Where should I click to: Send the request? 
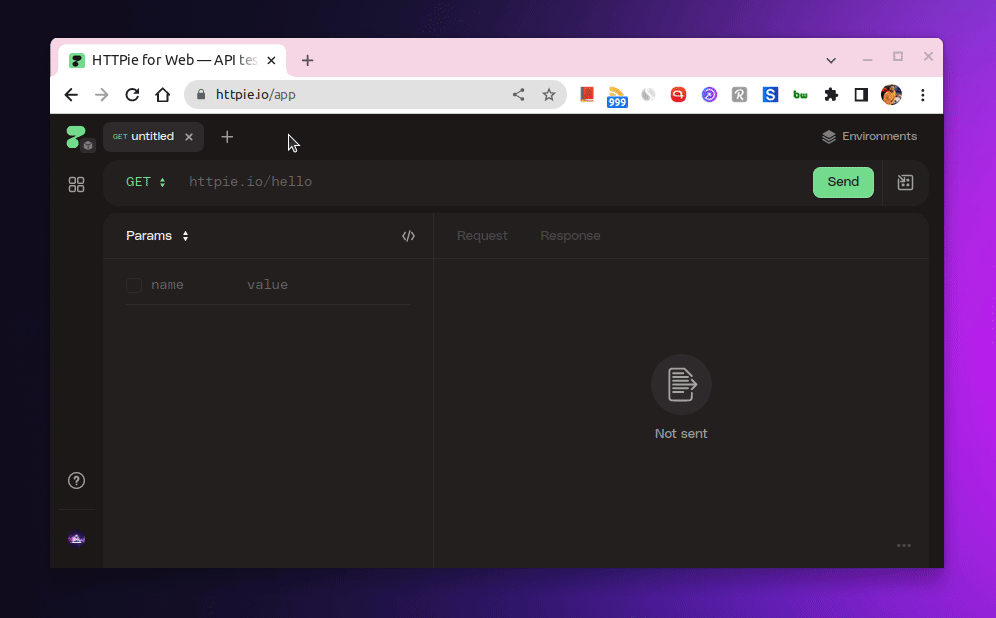coord(843,182)
